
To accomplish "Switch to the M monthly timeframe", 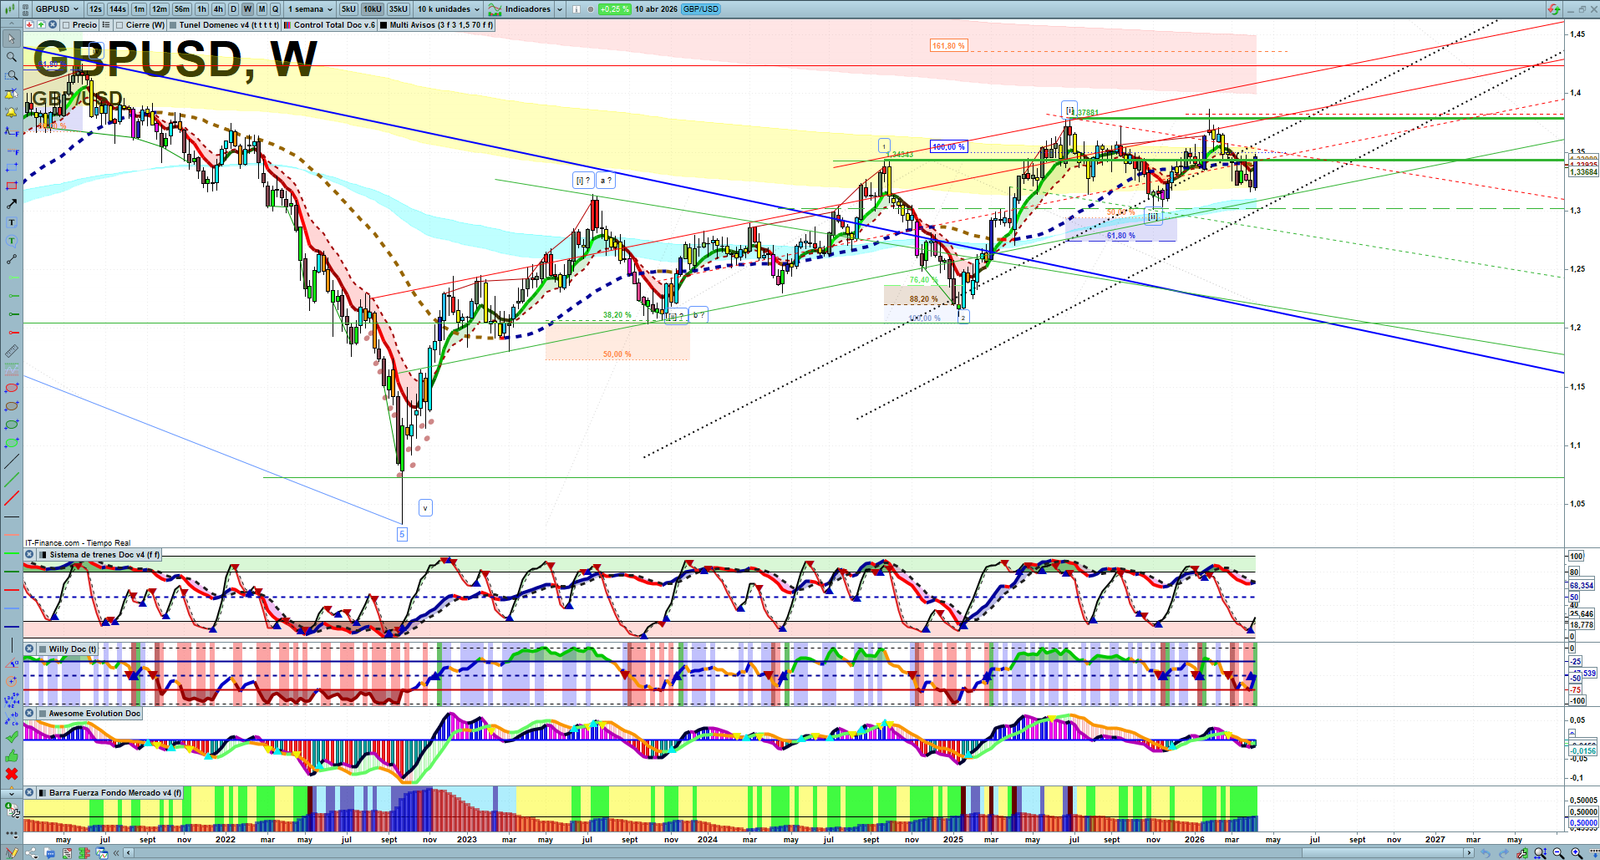I will coord(262,9).
